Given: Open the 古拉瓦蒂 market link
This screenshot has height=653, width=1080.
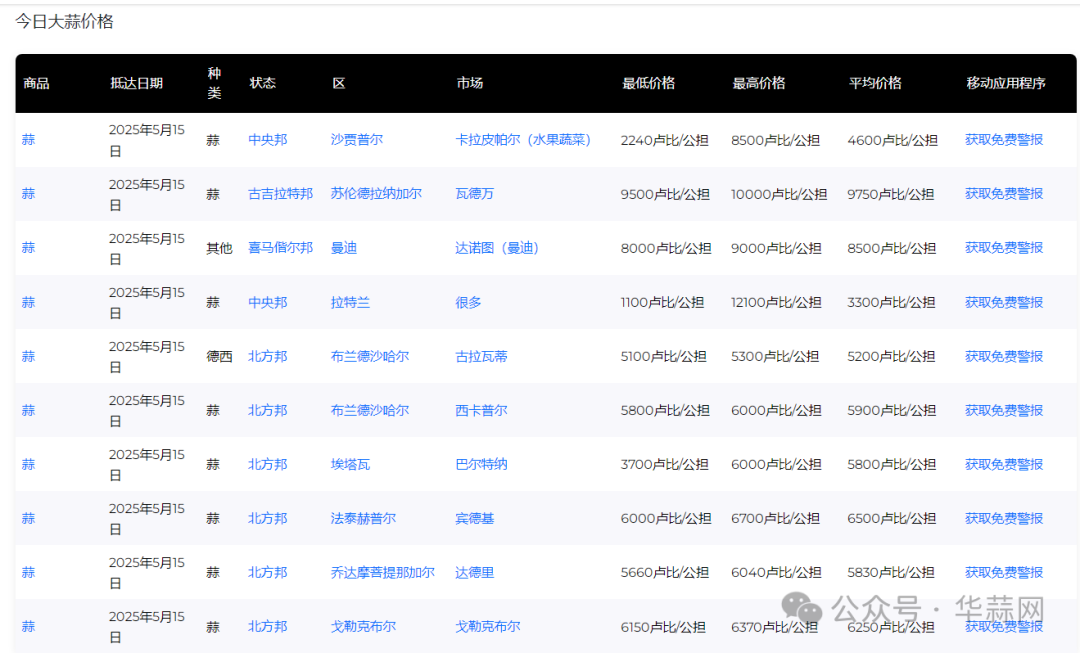Looking at the screenshot, I should (x=481, y=356).
